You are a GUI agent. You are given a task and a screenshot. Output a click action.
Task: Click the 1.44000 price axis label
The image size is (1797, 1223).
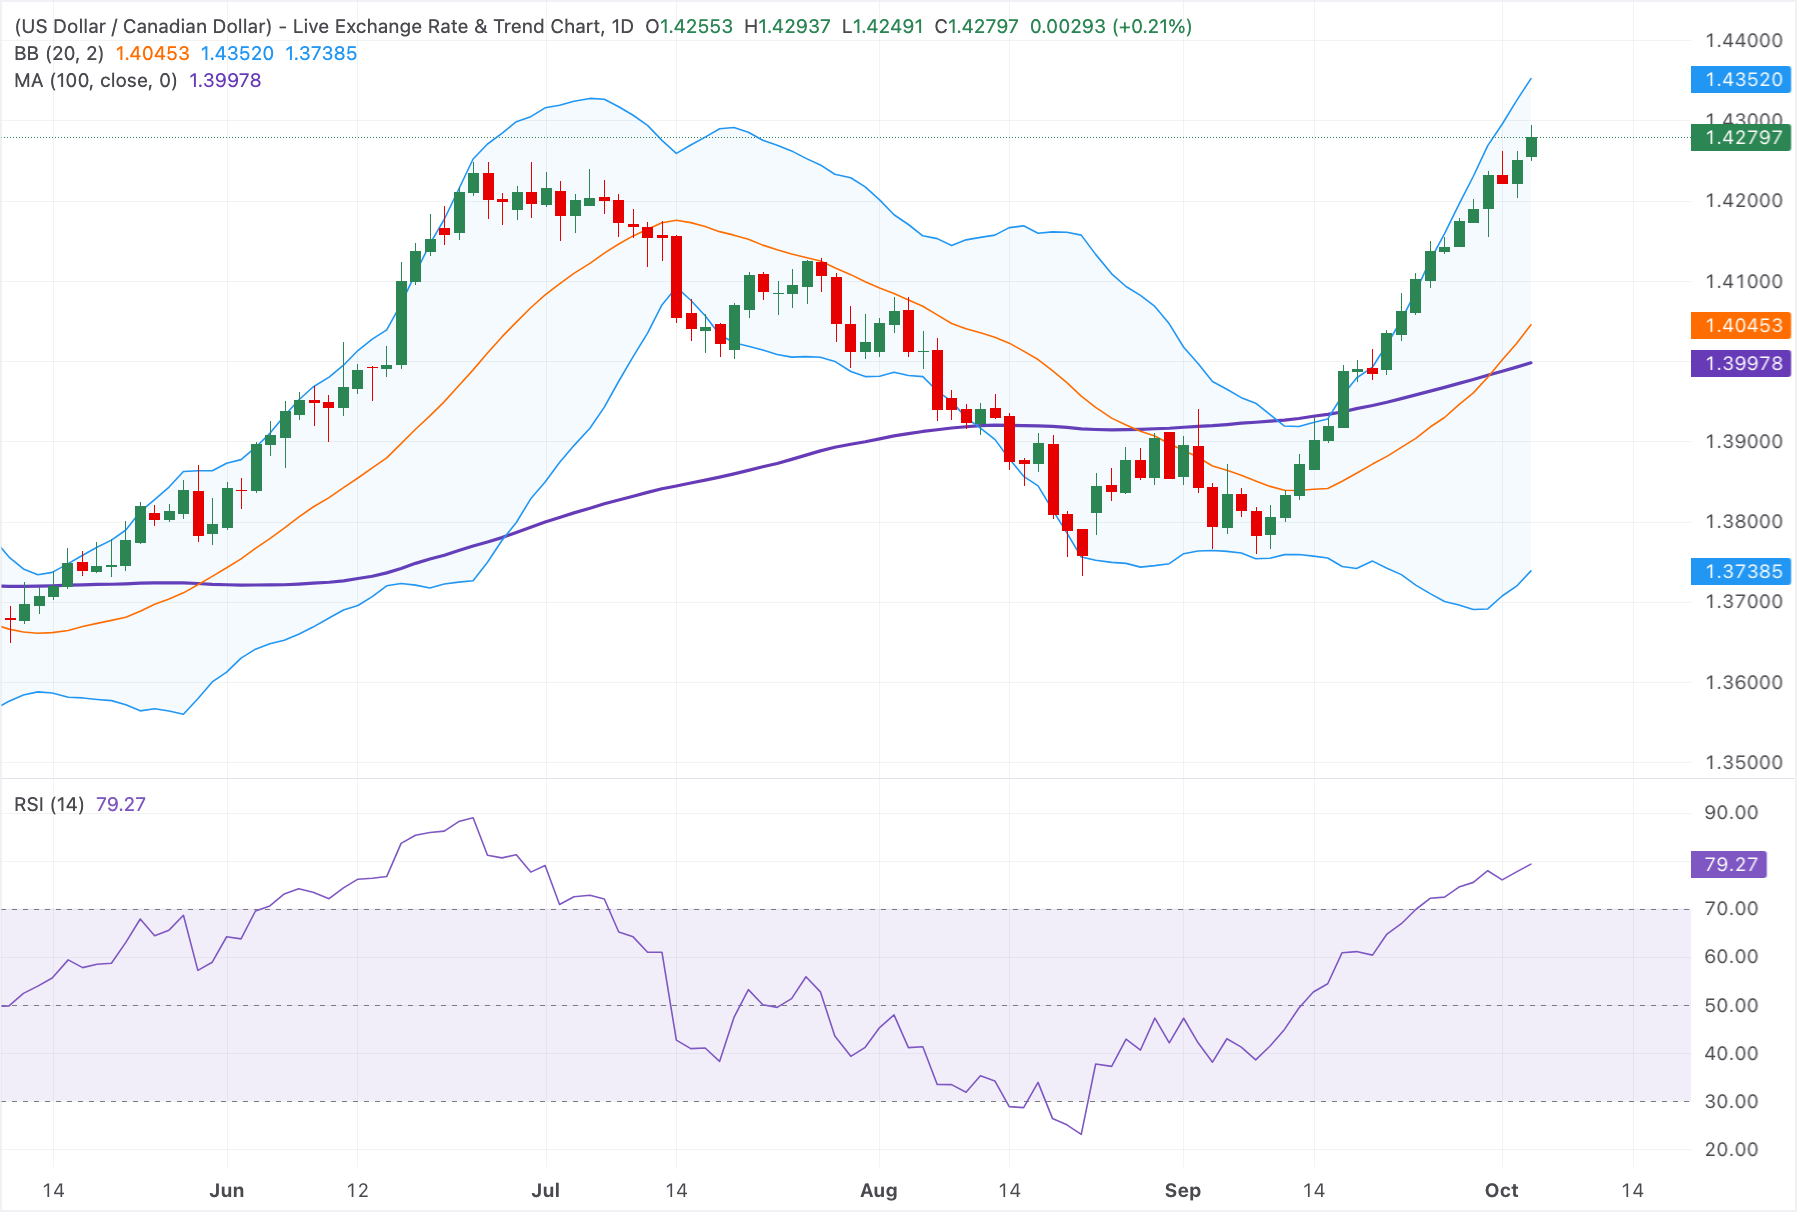click(1743, 40)
